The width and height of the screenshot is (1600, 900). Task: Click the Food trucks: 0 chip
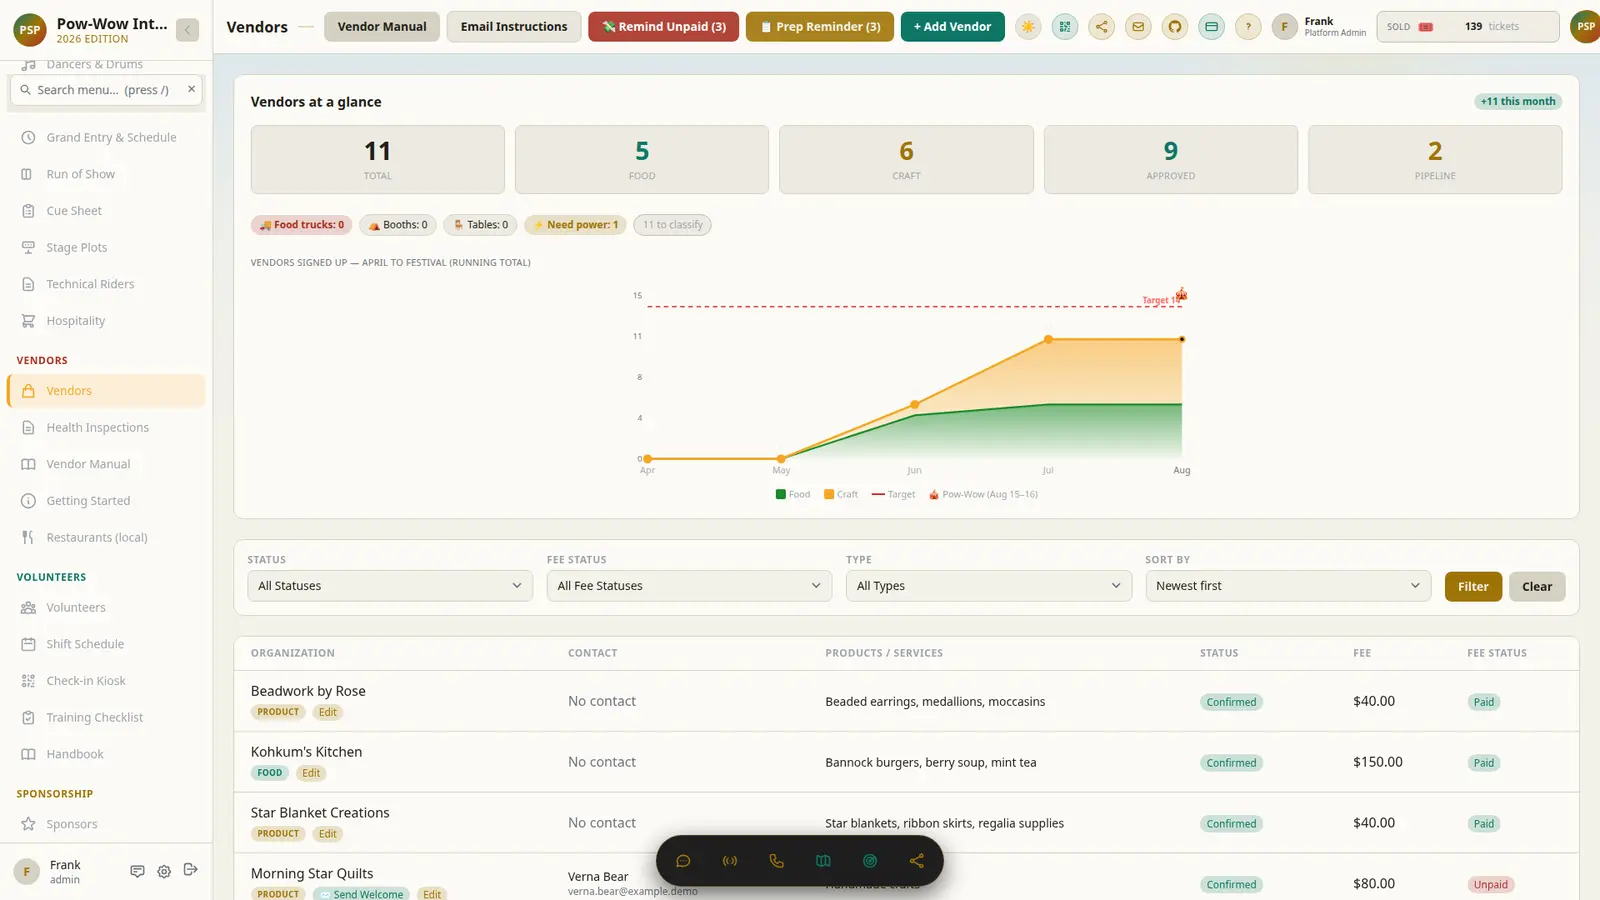301,225
